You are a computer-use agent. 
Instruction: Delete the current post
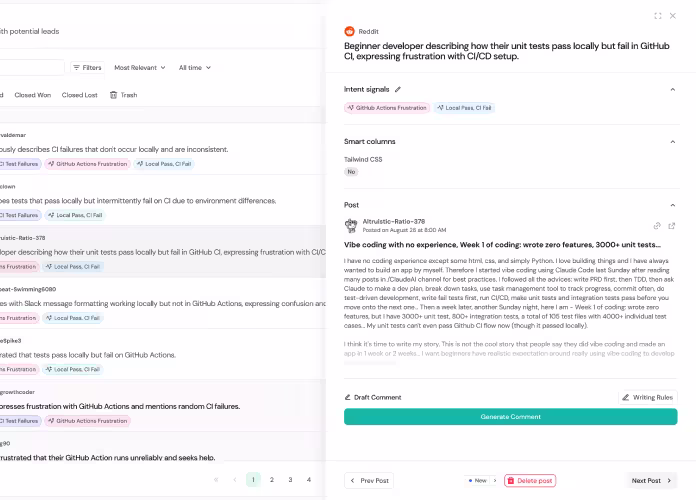coord(530,481)
